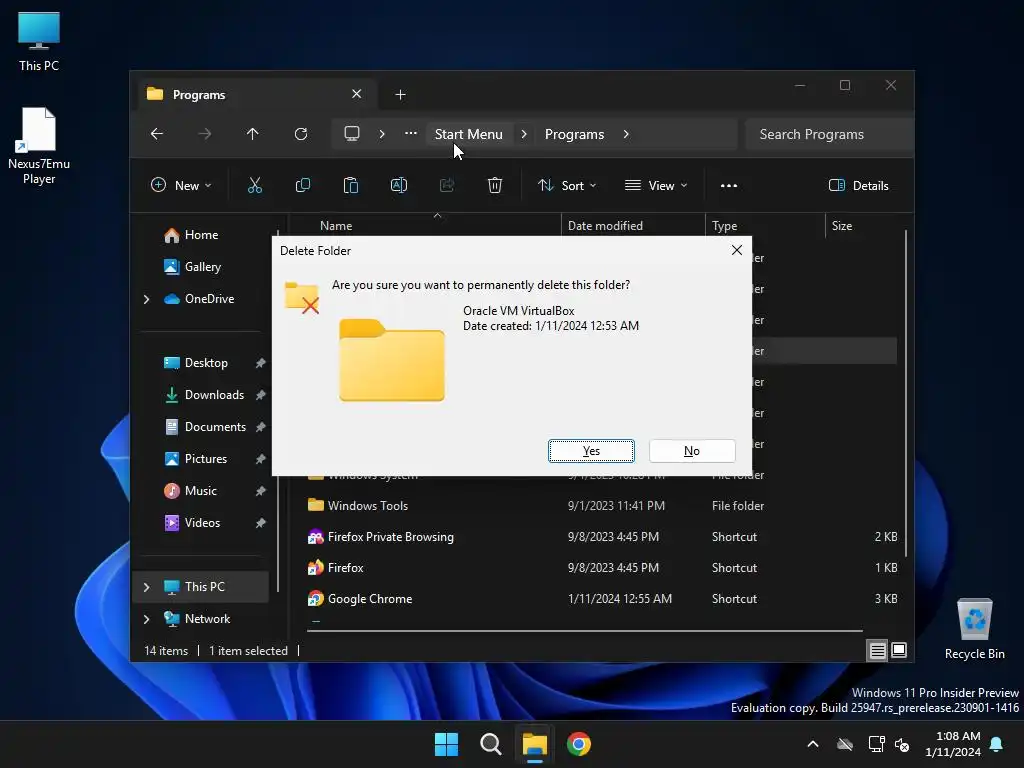
Task: Close the Delete Folder dialog
Action: (x=737, y=250)
